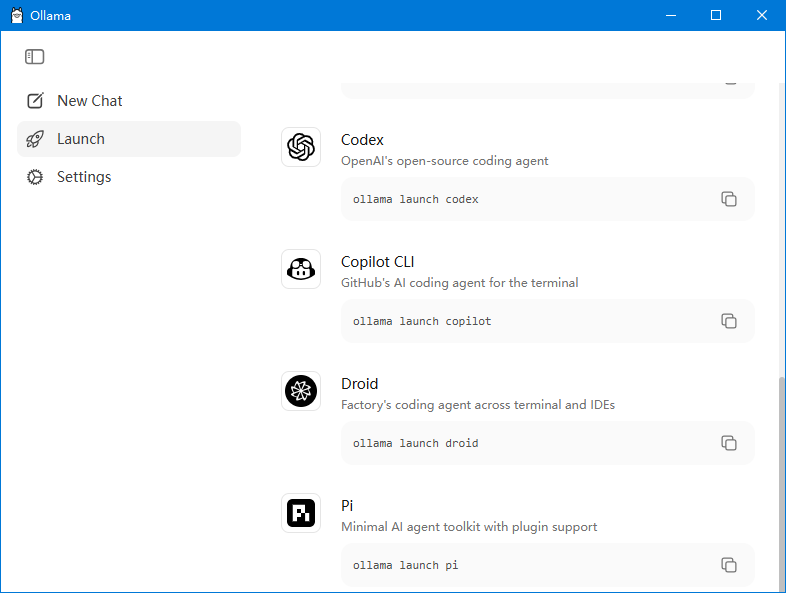Click 'Minimal AI agent toolkit with plugin support'
Viewport: 786px width, 593px height.
(x=469, y=527)
